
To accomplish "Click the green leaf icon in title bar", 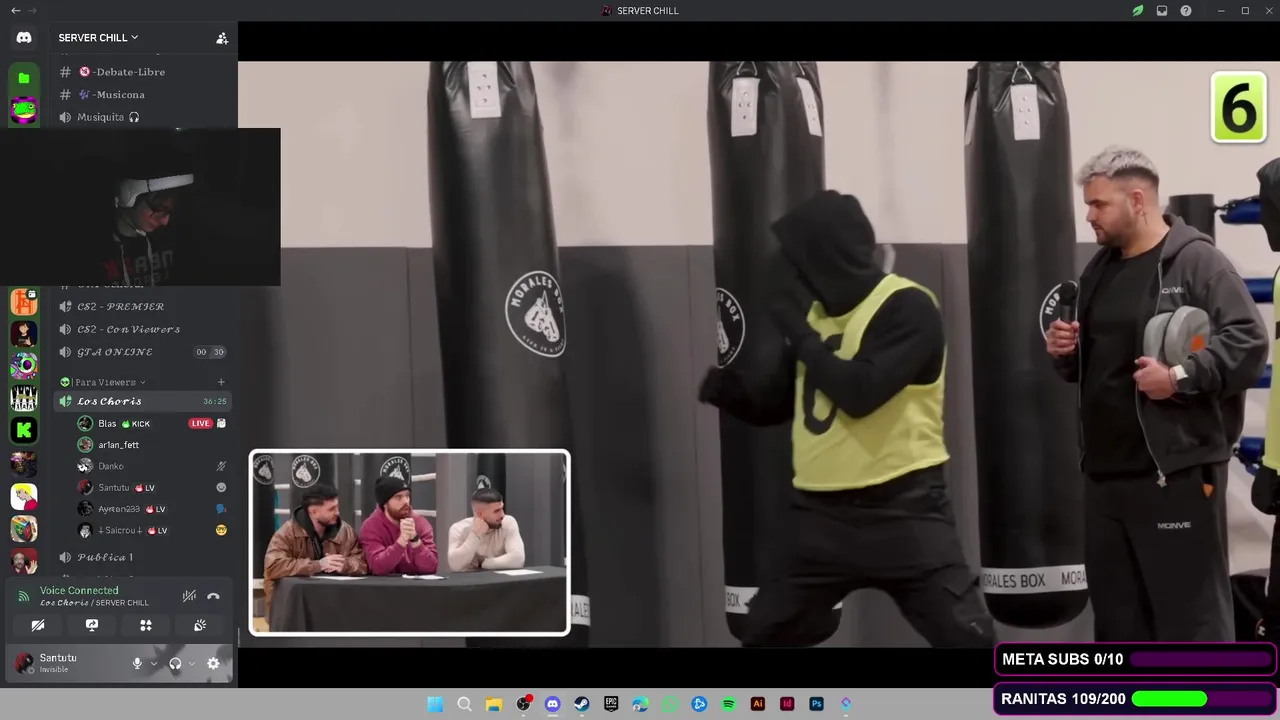I will pyautogui.click(x=1138, y=10).
